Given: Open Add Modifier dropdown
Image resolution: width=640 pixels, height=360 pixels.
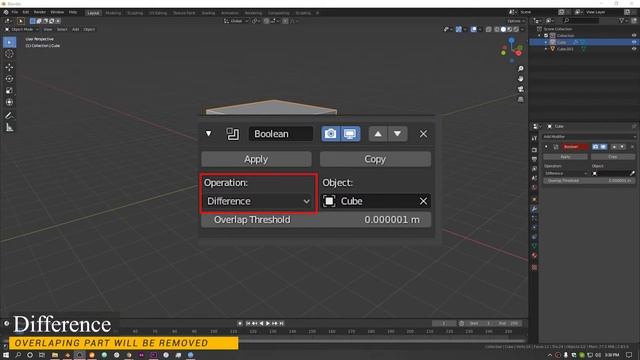Looking at the screenshot, I should pos(589,137).
